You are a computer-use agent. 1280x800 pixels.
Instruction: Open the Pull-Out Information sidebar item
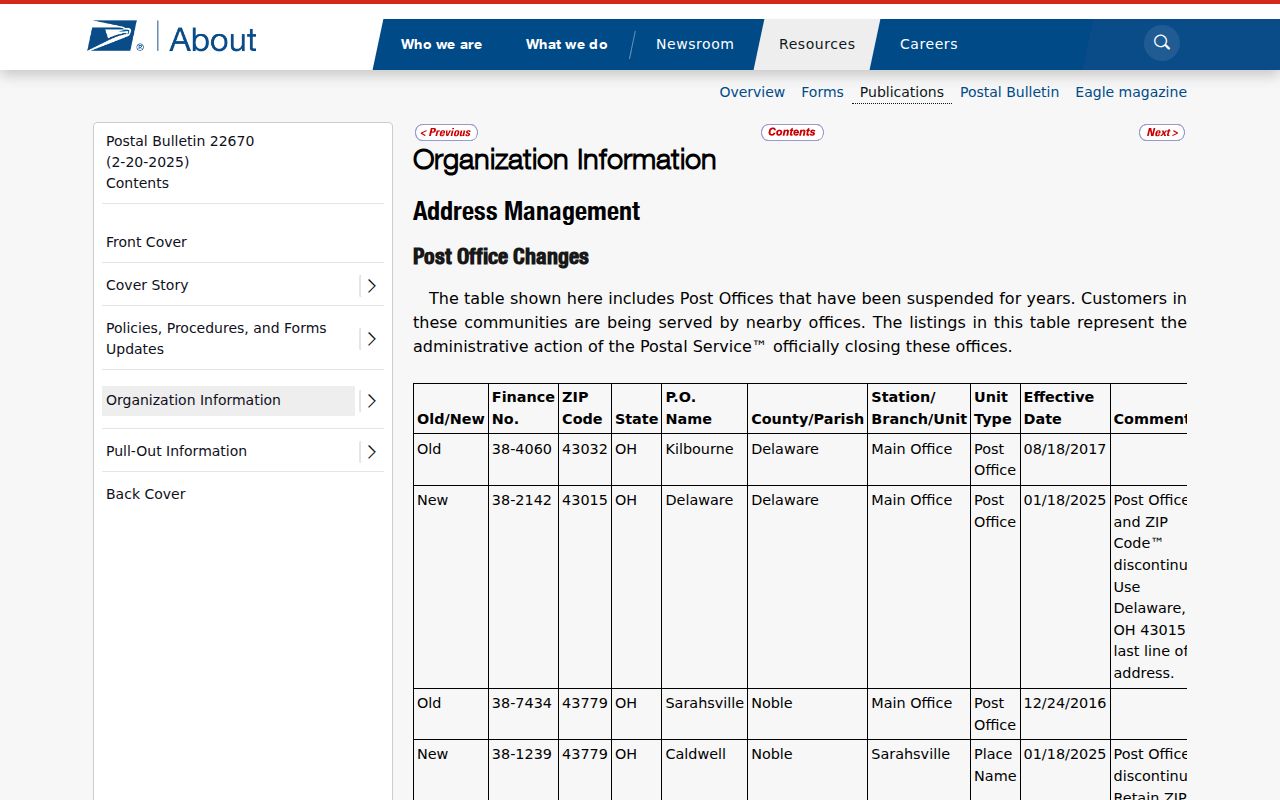point(176,451)
